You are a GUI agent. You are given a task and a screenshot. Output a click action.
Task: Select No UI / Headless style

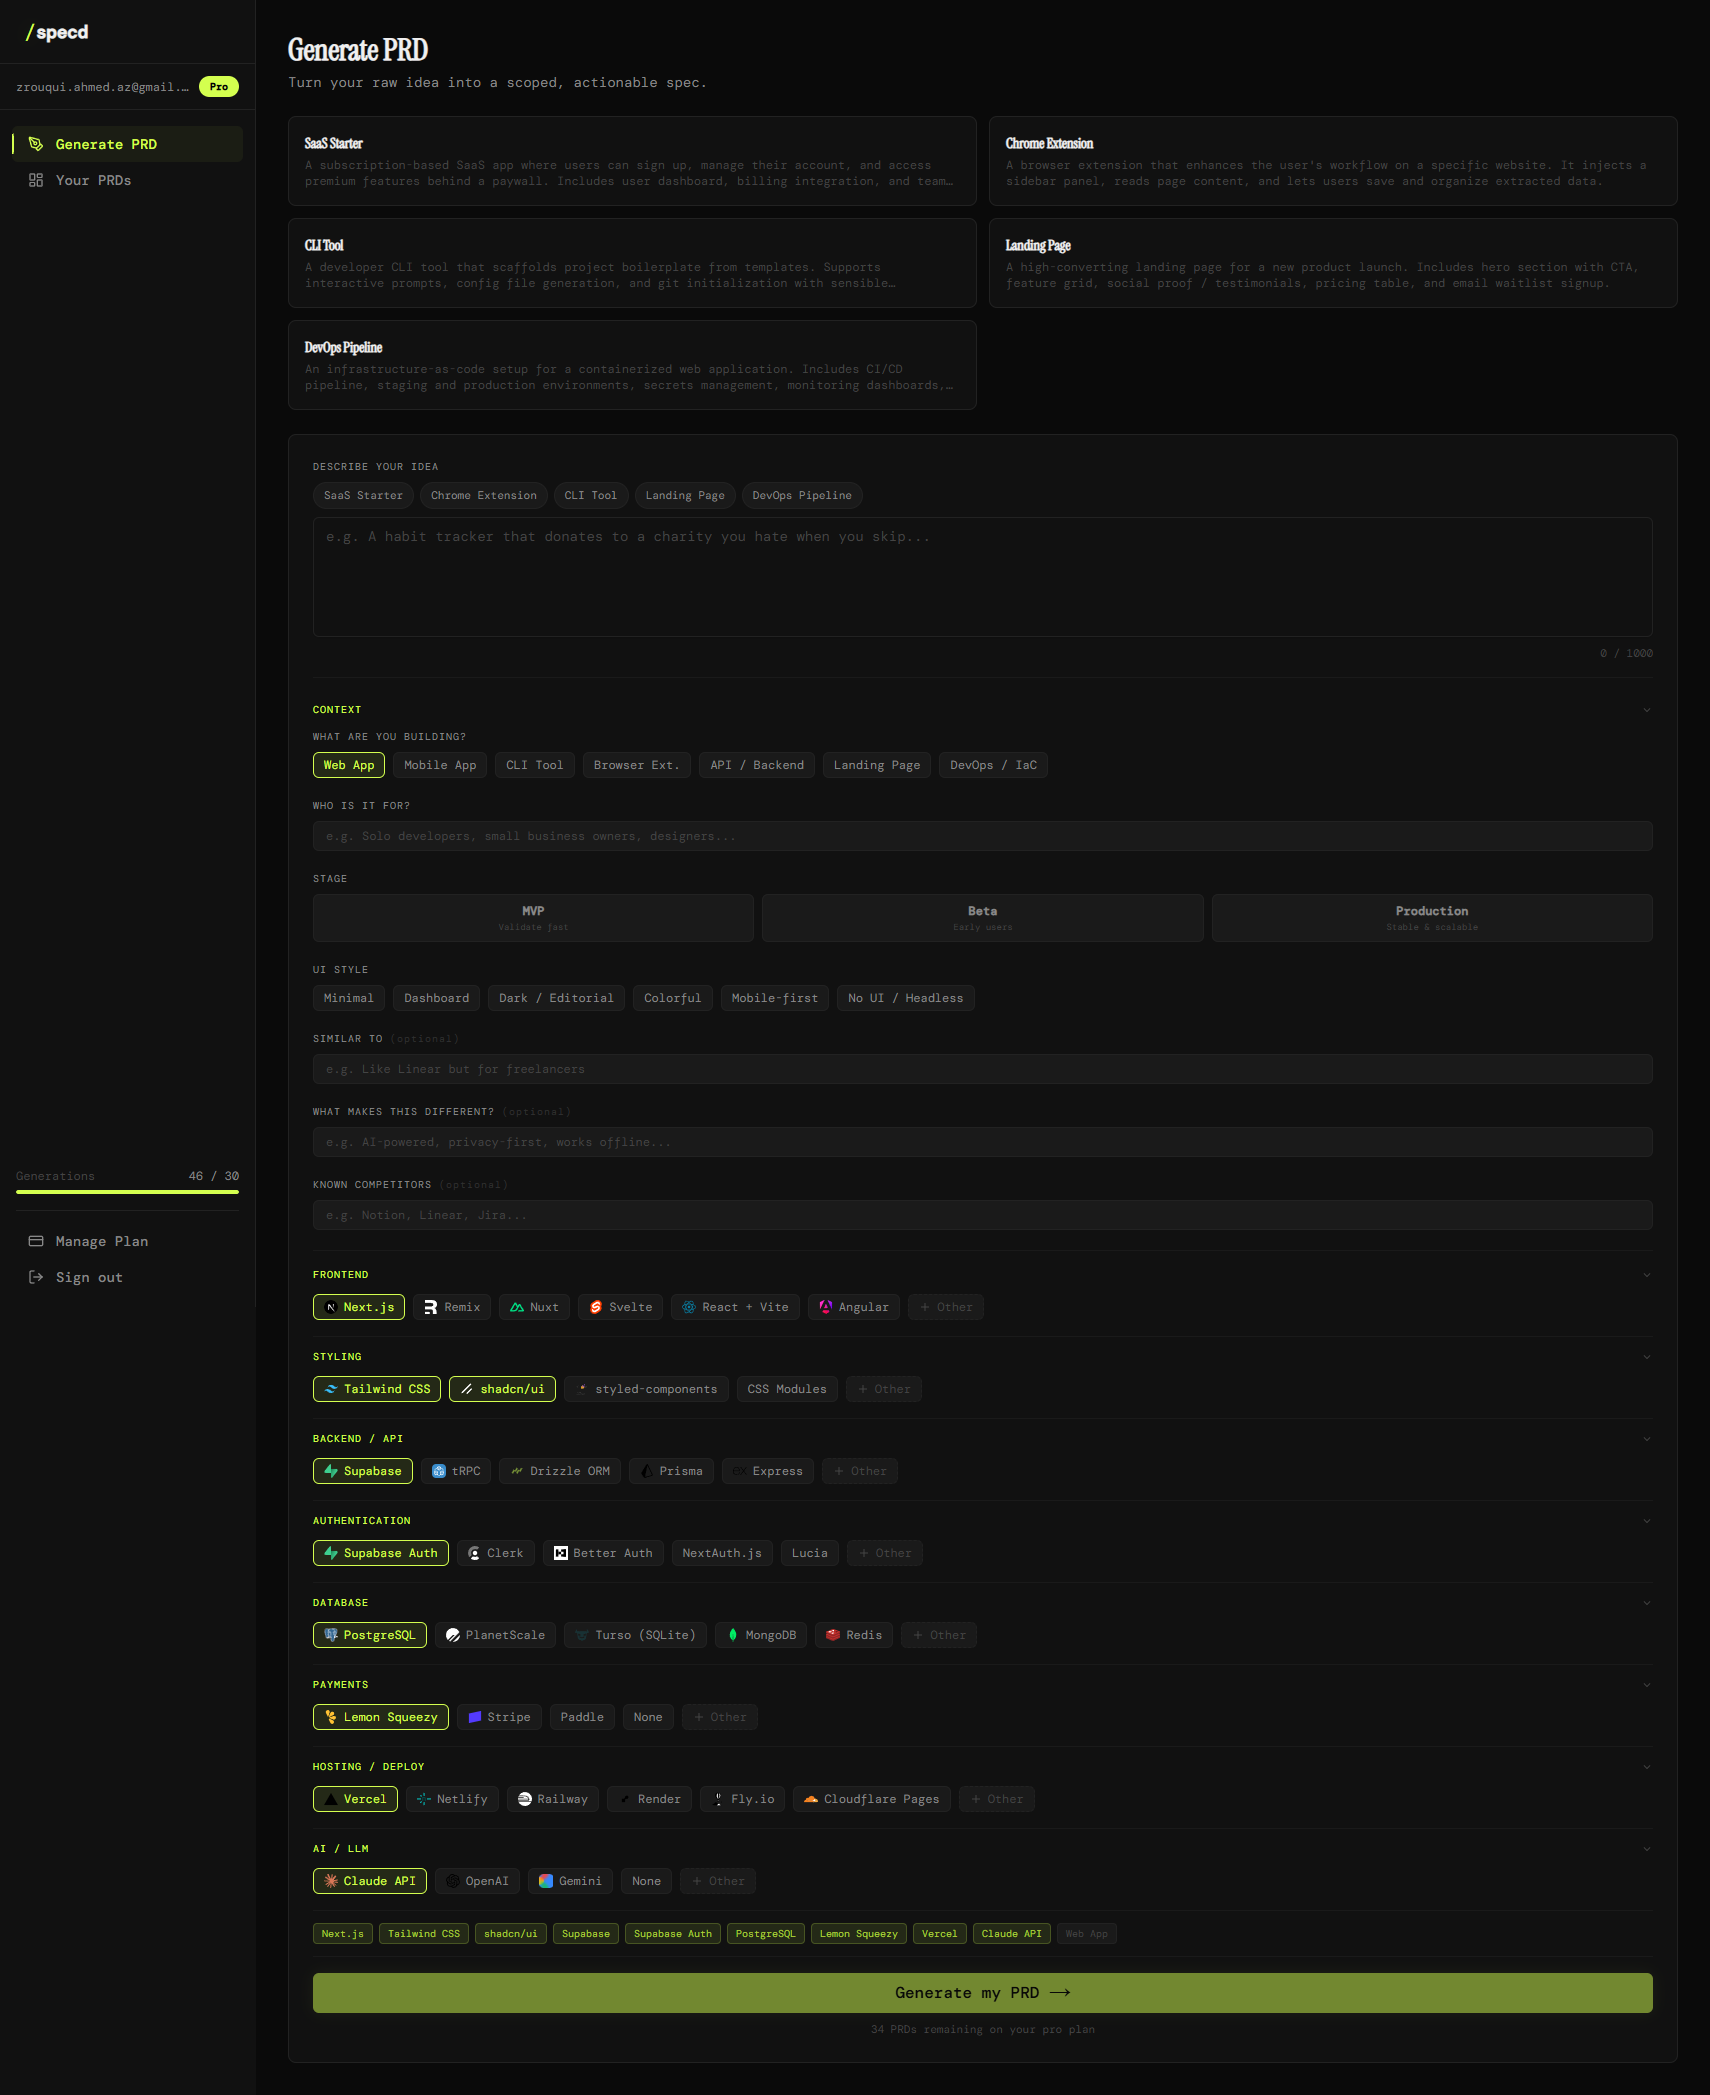pos(905,998)
